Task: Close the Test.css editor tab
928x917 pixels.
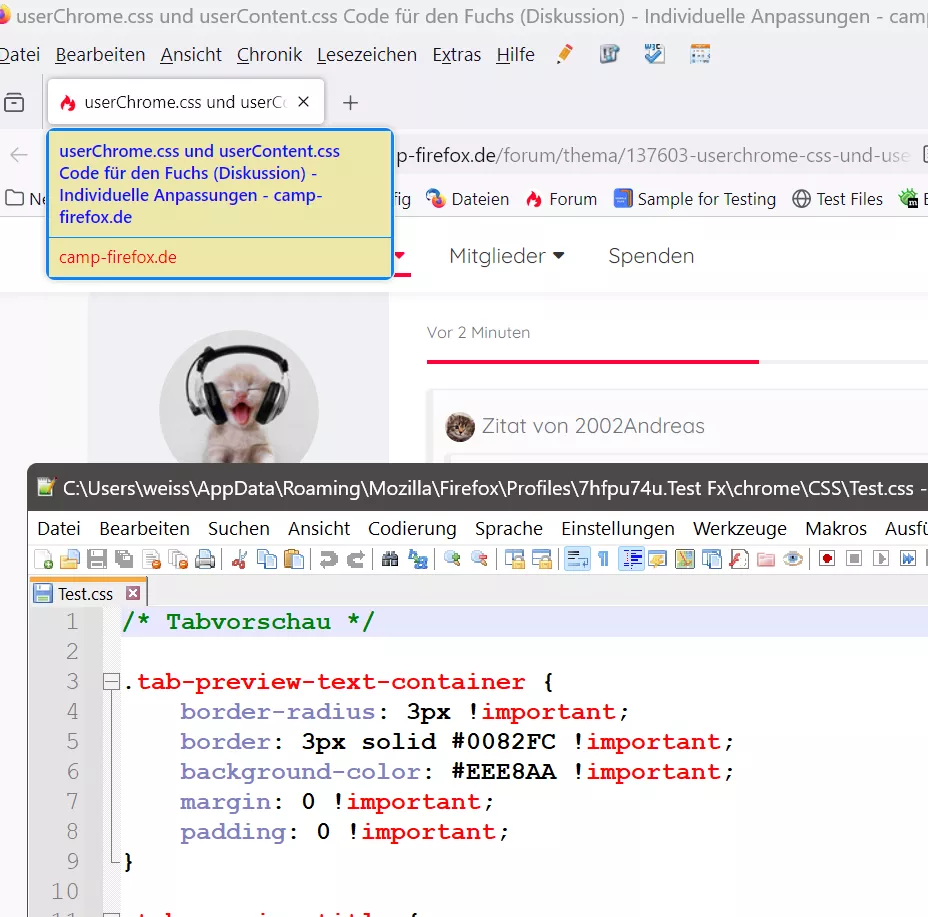Action: (x=134, y=593)
